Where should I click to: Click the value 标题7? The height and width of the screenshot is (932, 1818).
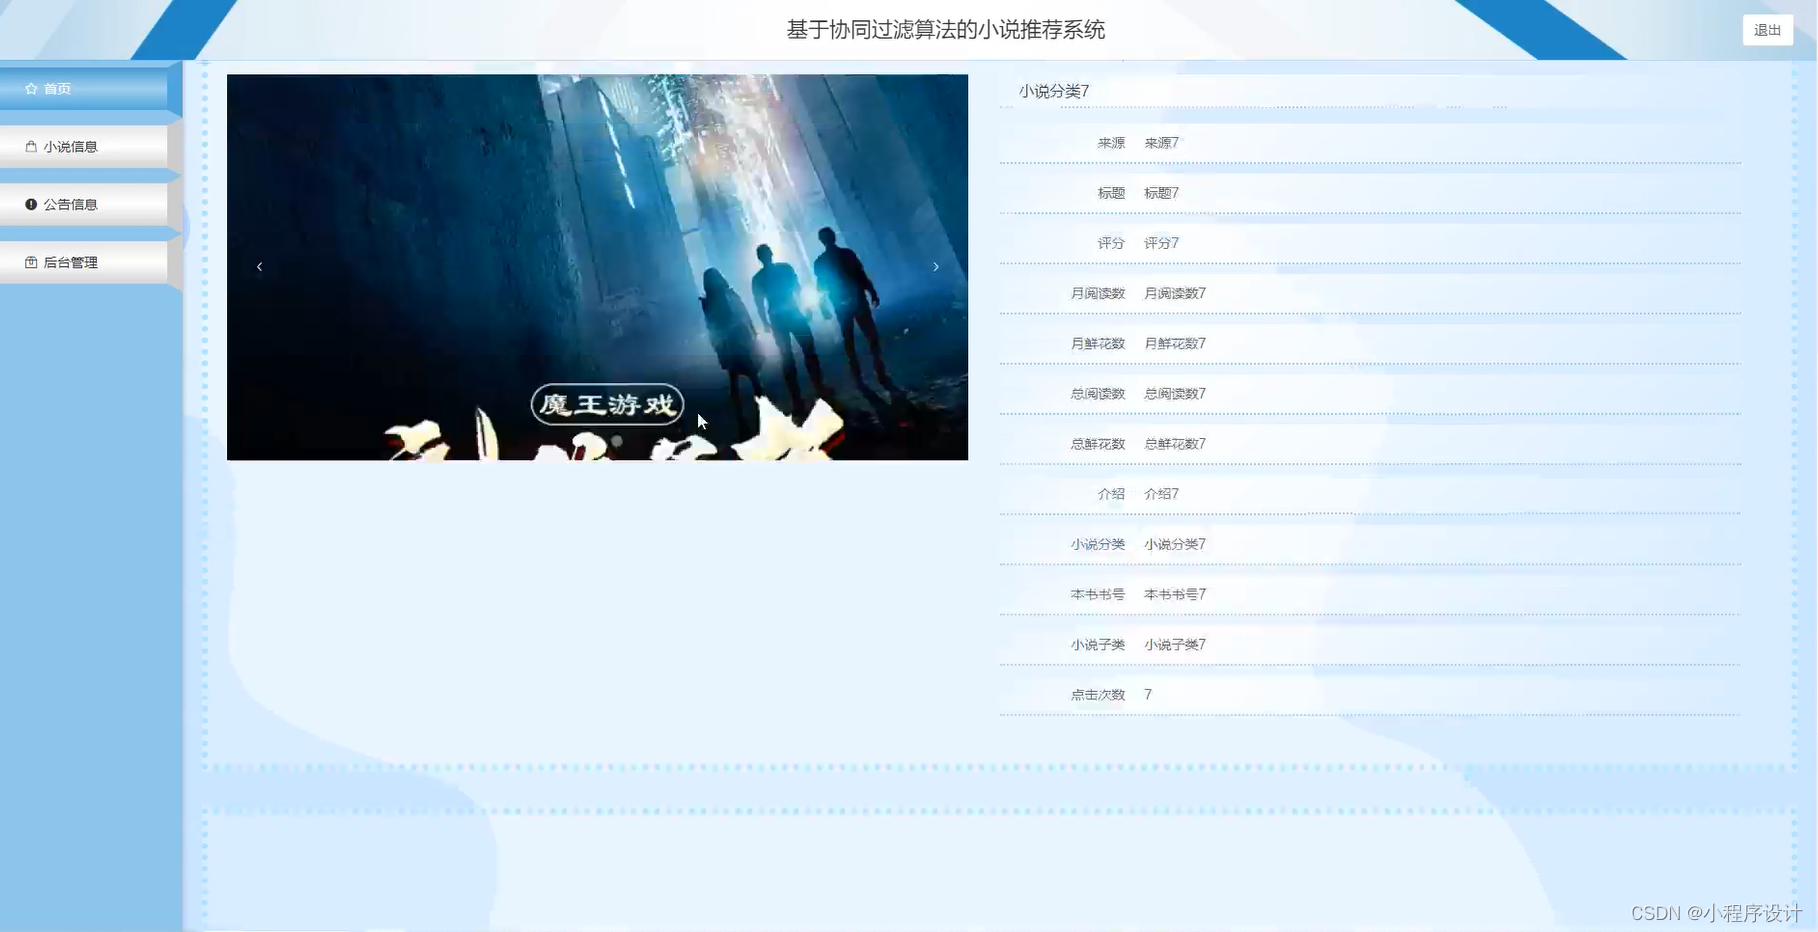click(x=1161, y=193)
